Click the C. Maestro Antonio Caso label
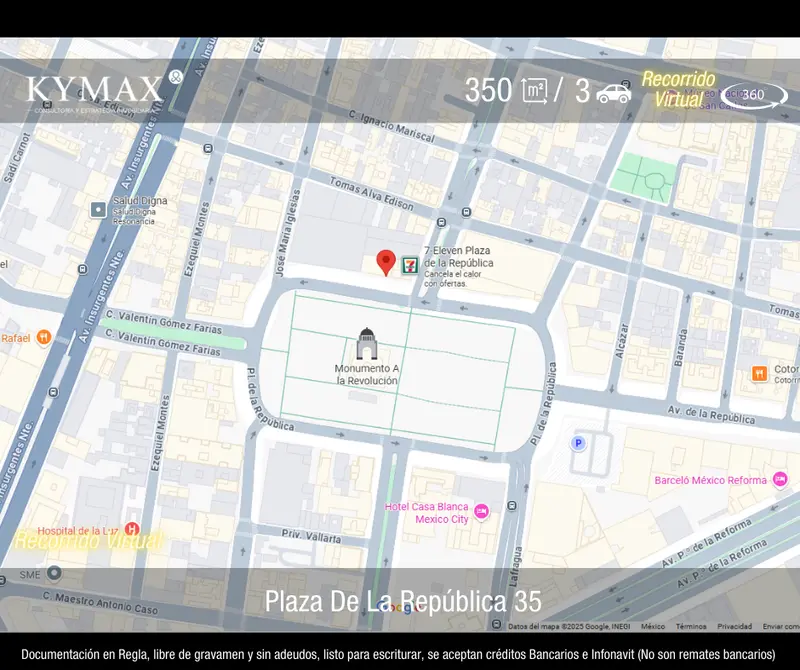The image size is (800, 670). click(100, 603)
